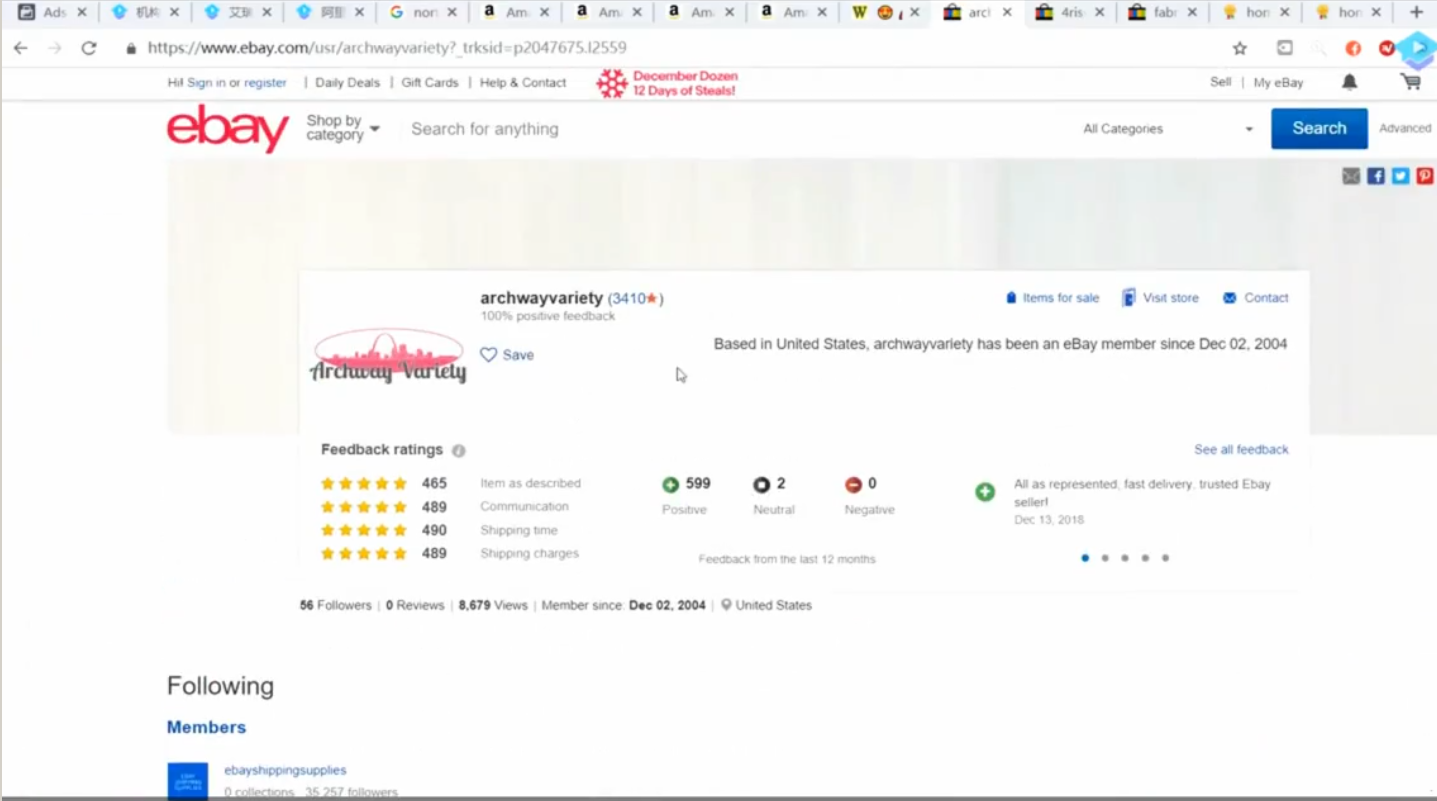Viewport: 1437px width, 801px height.
Task: Open the notifications bell icon
Action: point(1349,82)
